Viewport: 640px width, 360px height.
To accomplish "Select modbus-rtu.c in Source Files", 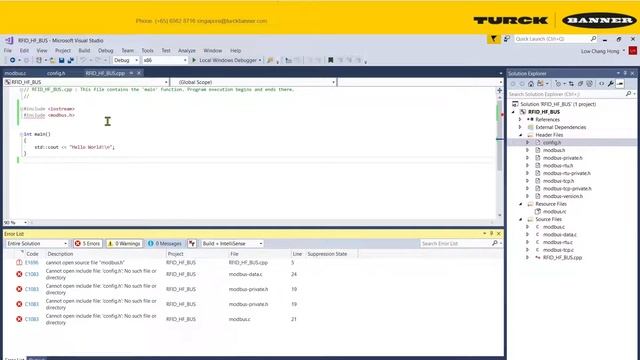I will (558, 242).
